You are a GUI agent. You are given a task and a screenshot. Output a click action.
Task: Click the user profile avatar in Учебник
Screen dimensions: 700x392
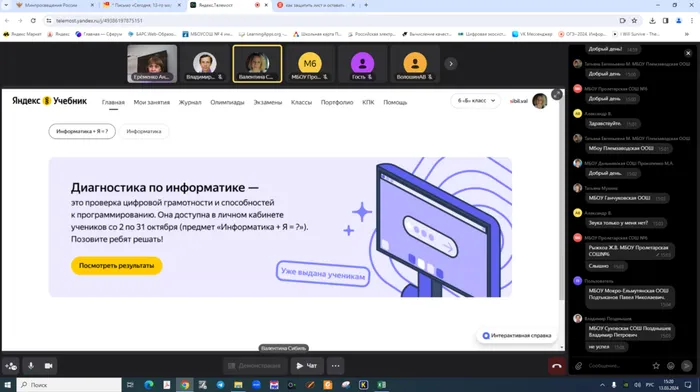[540, 101]
